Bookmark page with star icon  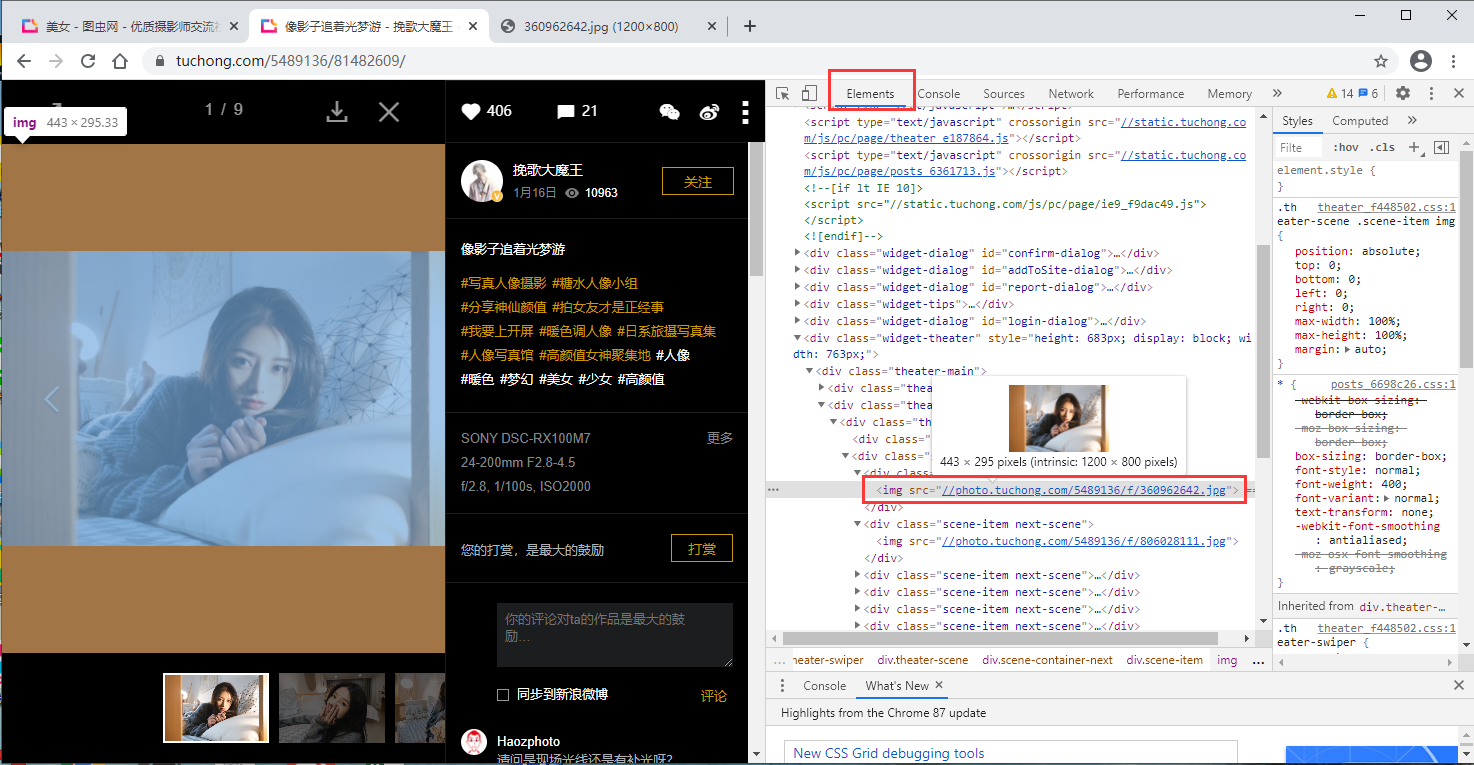(1381, 61)
